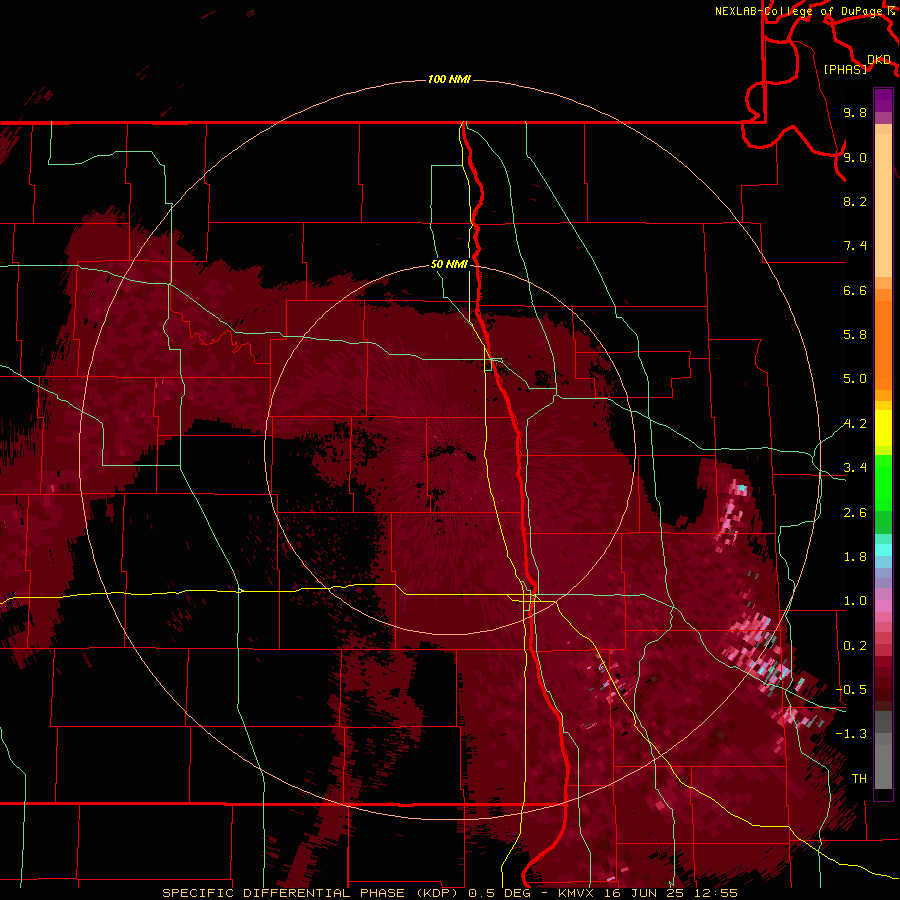Click the 3.4 scale value
Screen dimensions: 900x900
pos(855,468)
